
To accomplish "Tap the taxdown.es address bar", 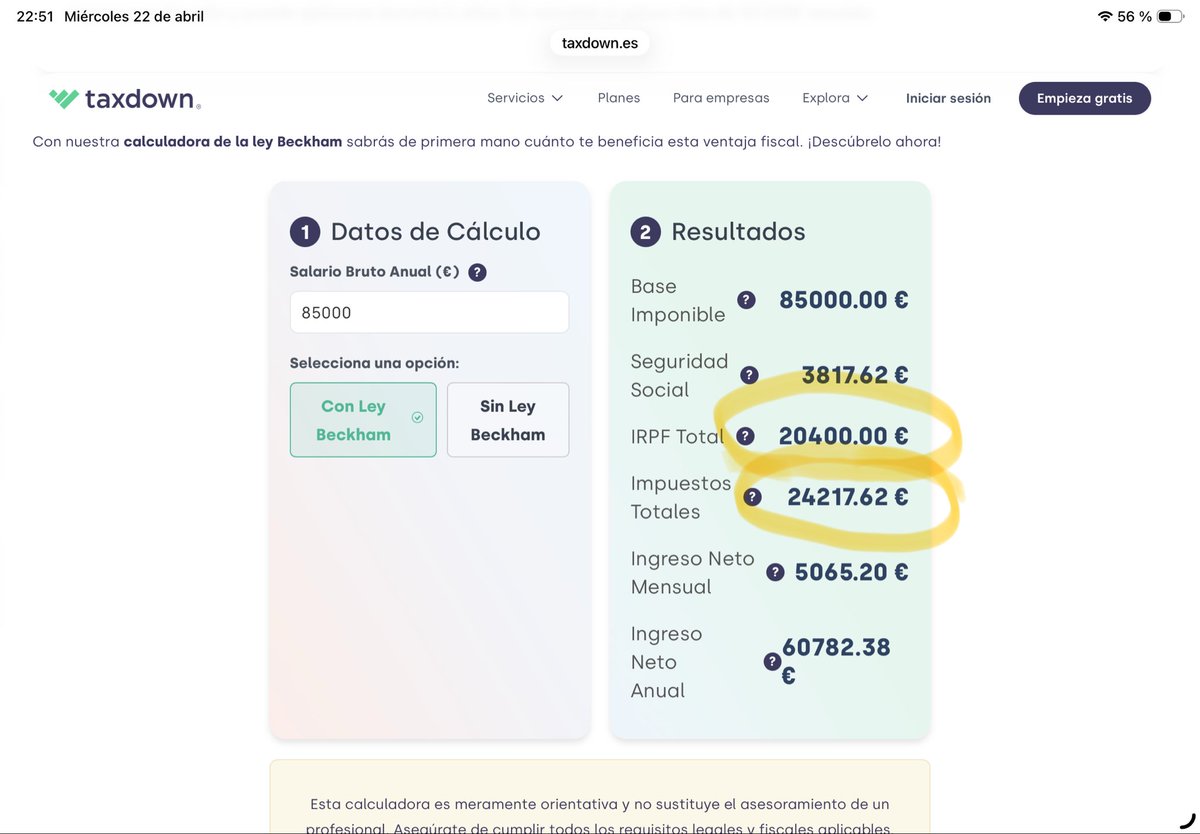I will click(x=600, y=43).
